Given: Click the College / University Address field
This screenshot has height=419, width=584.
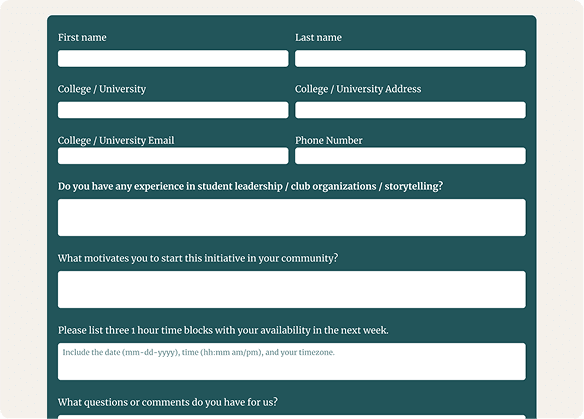Looking at the screenshot, I should pyautogui.click(x=410, y=110).
